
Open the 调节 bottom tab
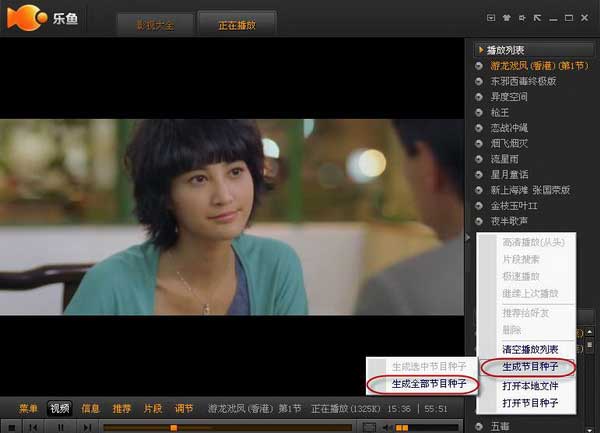tap(184, 409)
